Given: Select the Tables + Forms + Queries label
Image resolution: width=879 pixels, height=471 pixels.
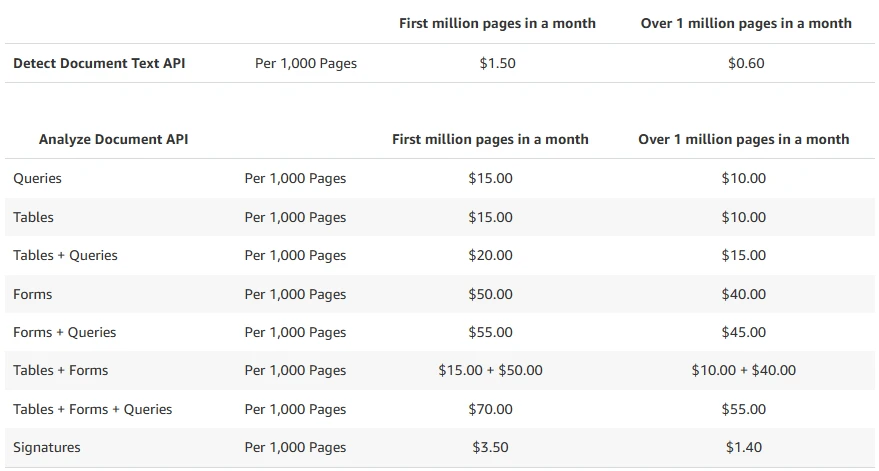Looking at the screenshot, I should tap(92, 409).
